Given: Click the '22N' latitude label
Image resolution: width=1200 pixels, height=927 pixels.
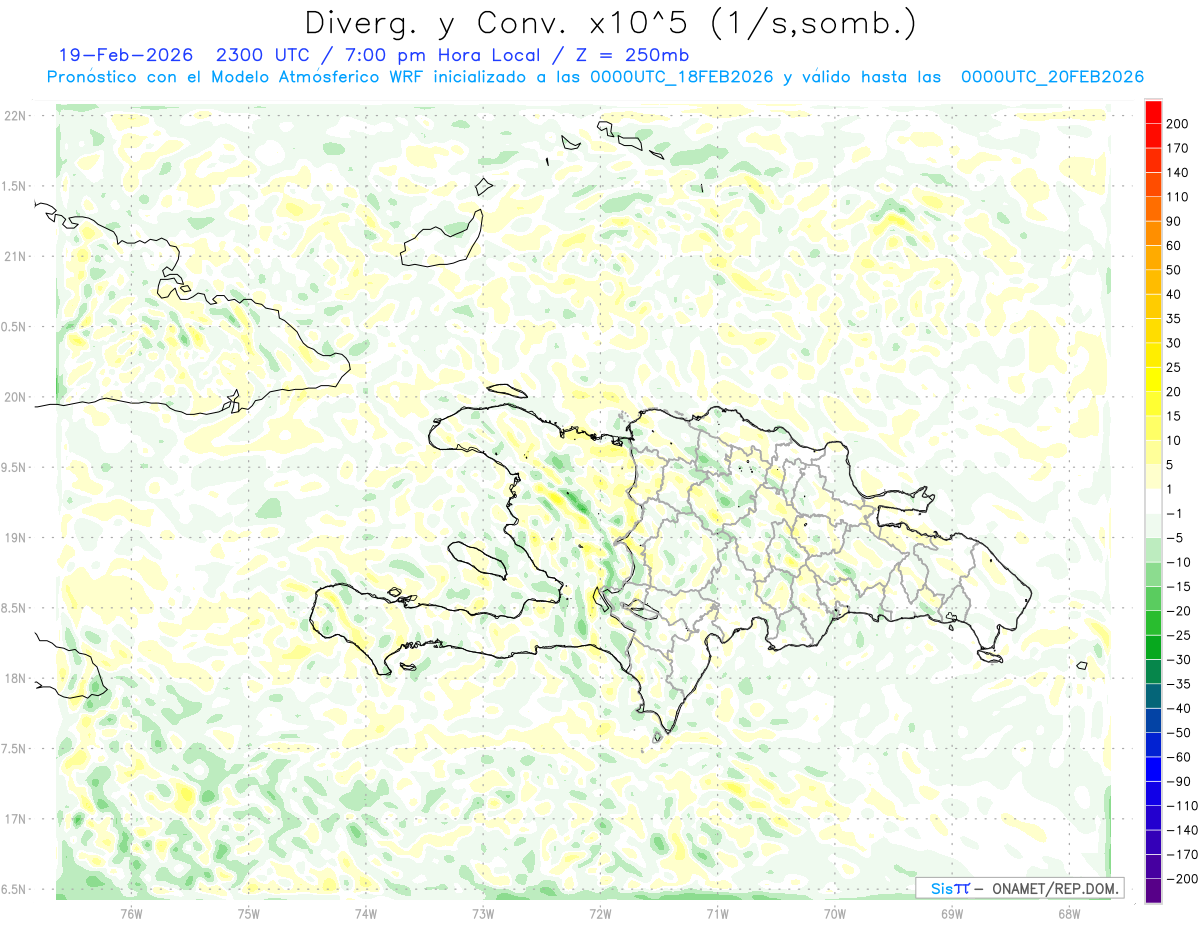Looking at the screenshot, I should click(14, 116).
